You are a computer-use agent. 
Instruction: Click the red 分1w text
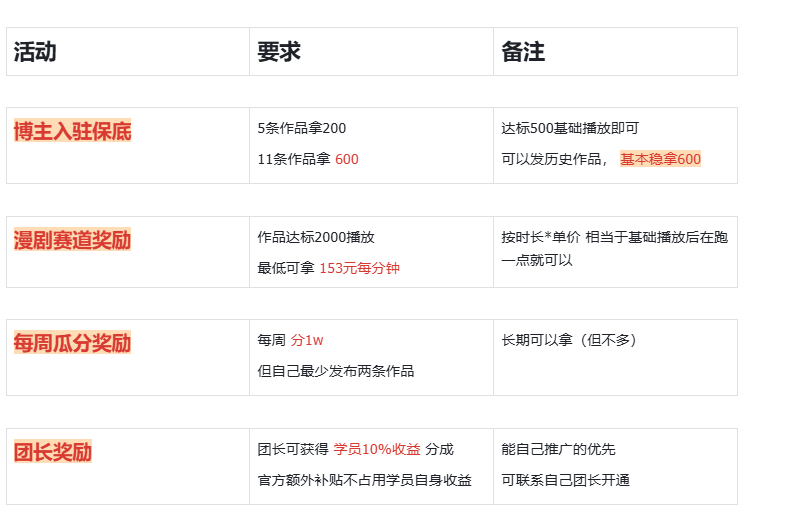pos(307,340)
